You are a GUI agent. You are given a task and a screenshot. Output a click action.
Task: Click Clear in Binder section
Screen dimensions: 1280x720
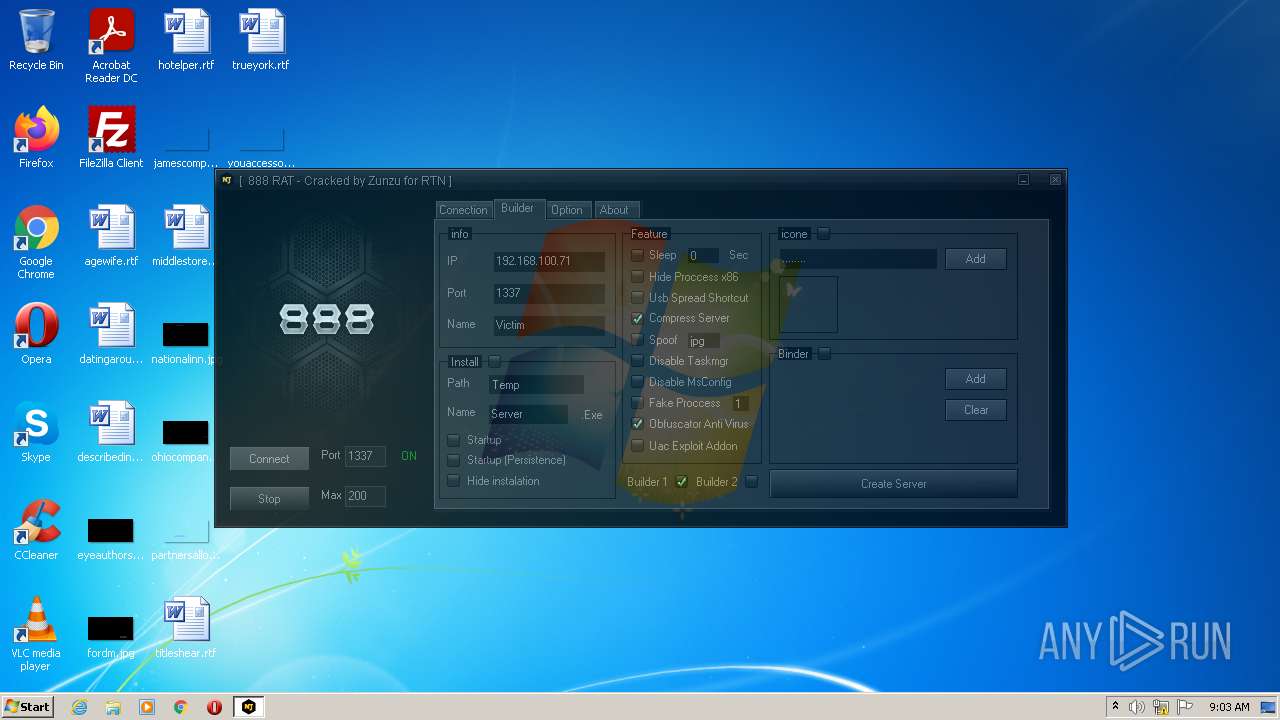[x=976, y=410]
